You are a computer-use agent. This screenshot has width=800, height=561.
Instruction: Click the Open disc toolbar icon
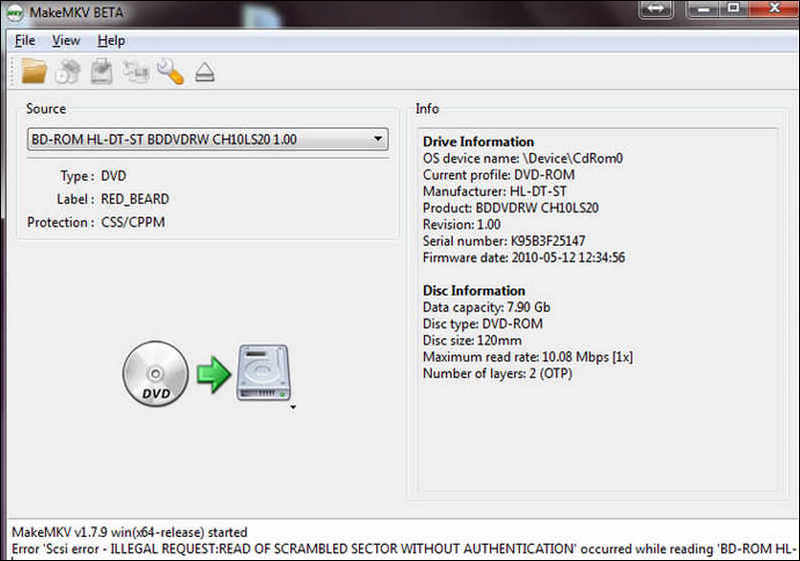(68, 71)
